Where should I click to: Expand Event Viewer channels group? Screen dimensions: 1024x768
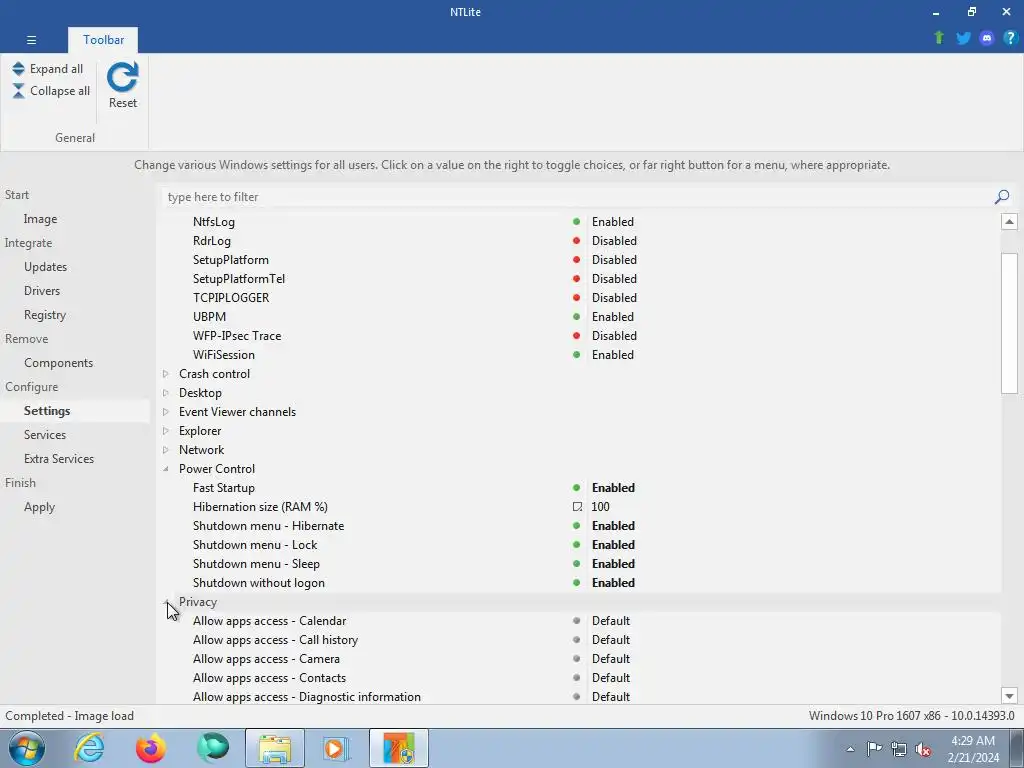pos(166,411)
